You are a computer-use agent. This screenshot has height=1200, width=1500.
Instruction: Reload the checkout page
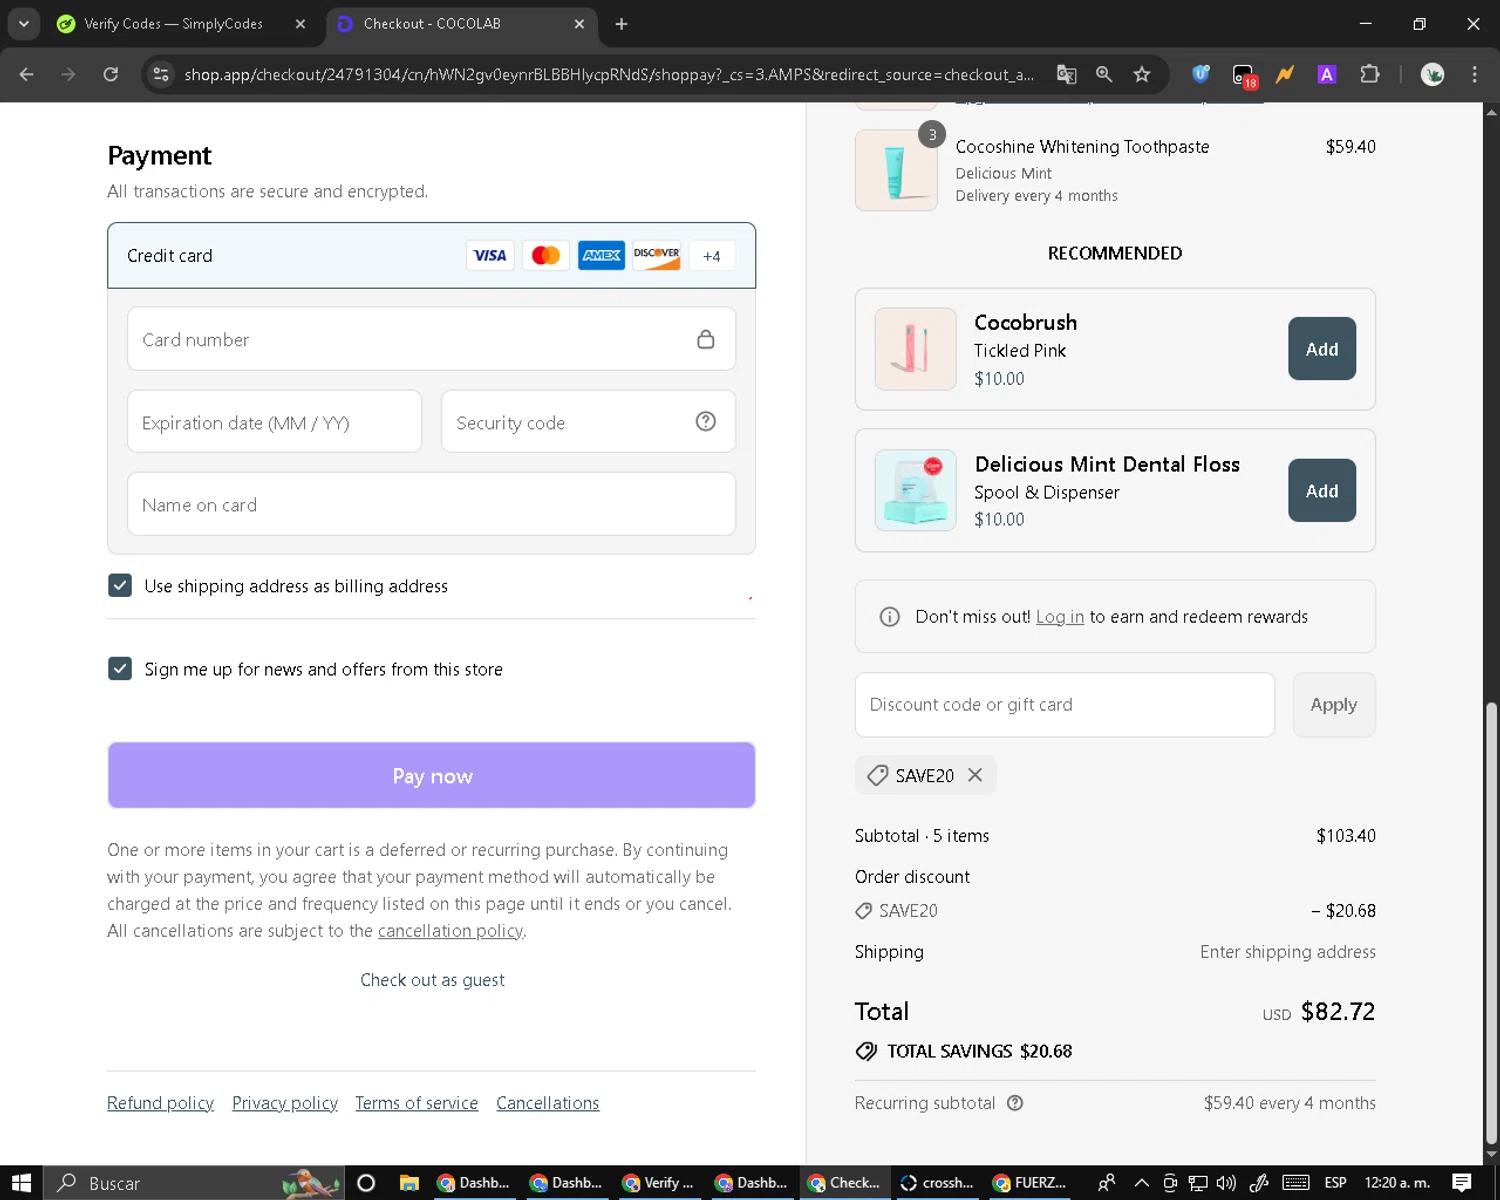111,74
